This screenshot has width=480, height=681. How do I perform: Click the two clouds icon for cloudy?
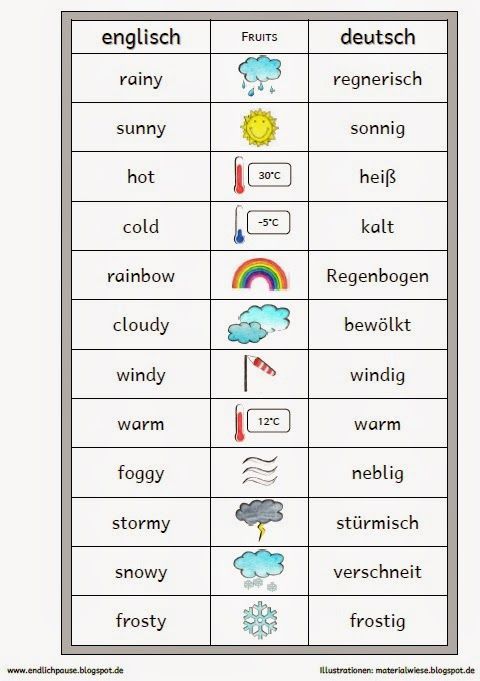click(259, 324)
